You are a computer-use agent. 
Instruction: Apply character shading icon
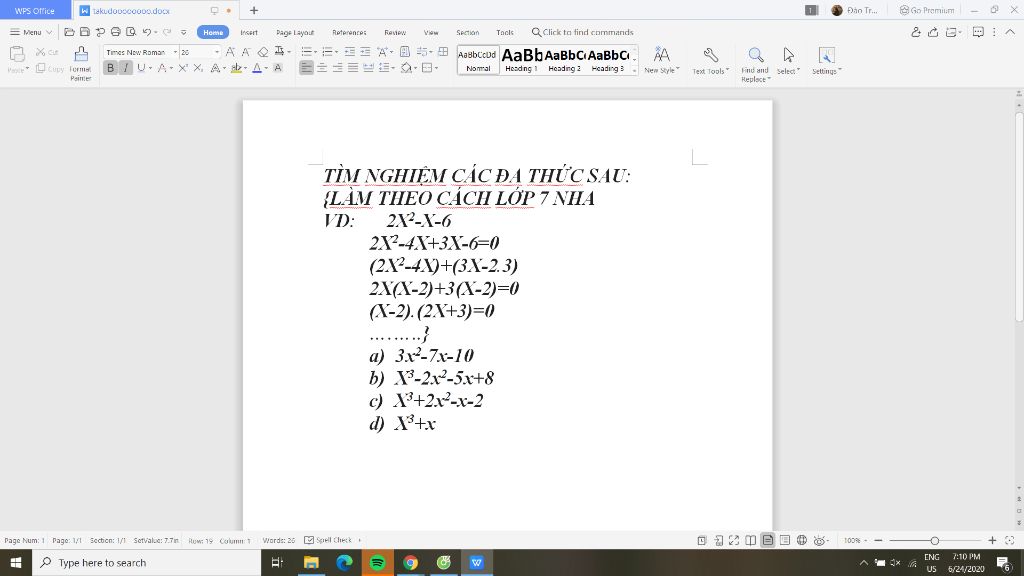[x=278, y=68]
